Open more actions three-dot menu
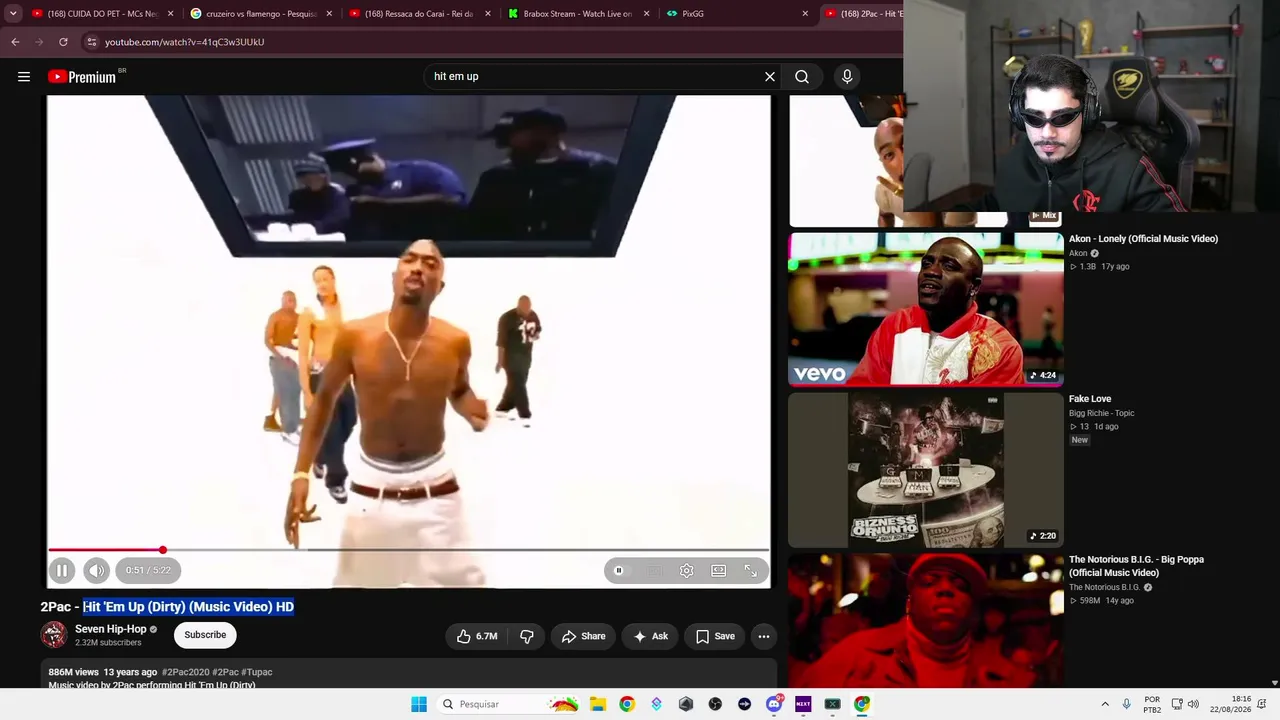1280x720 pixels. [764, 636]
